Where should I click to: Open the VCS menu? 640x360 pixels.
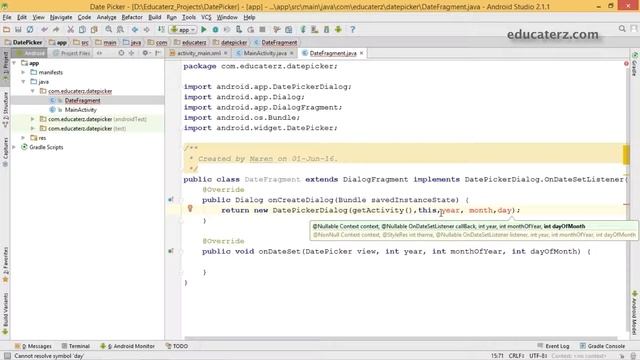click(x=206, y=17)
